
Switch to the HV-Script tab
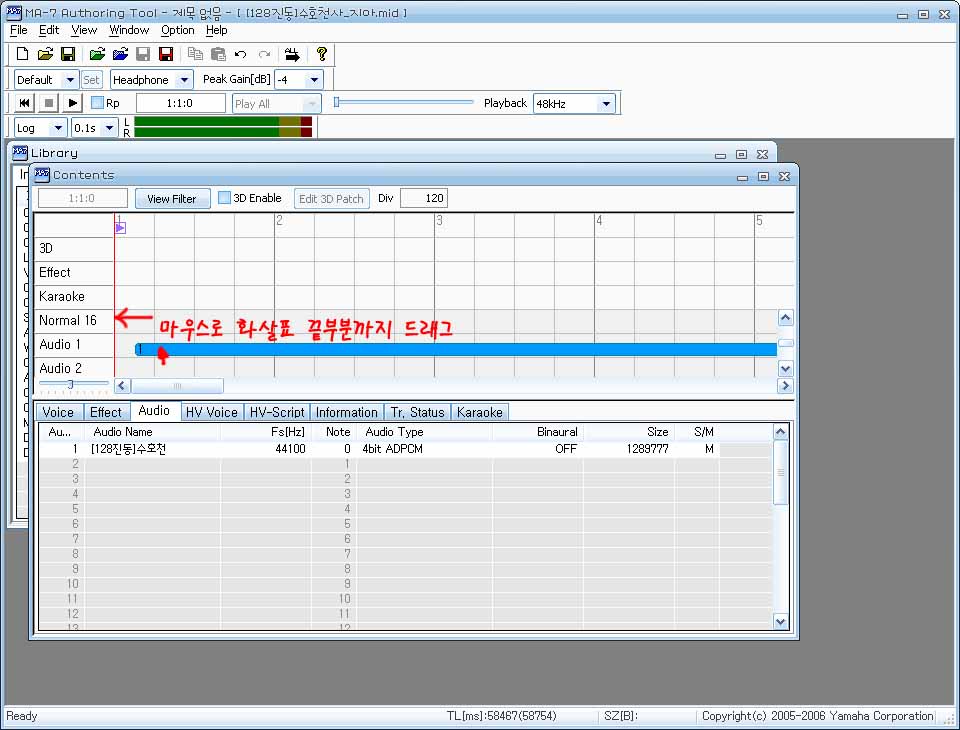tap(277, 412)
